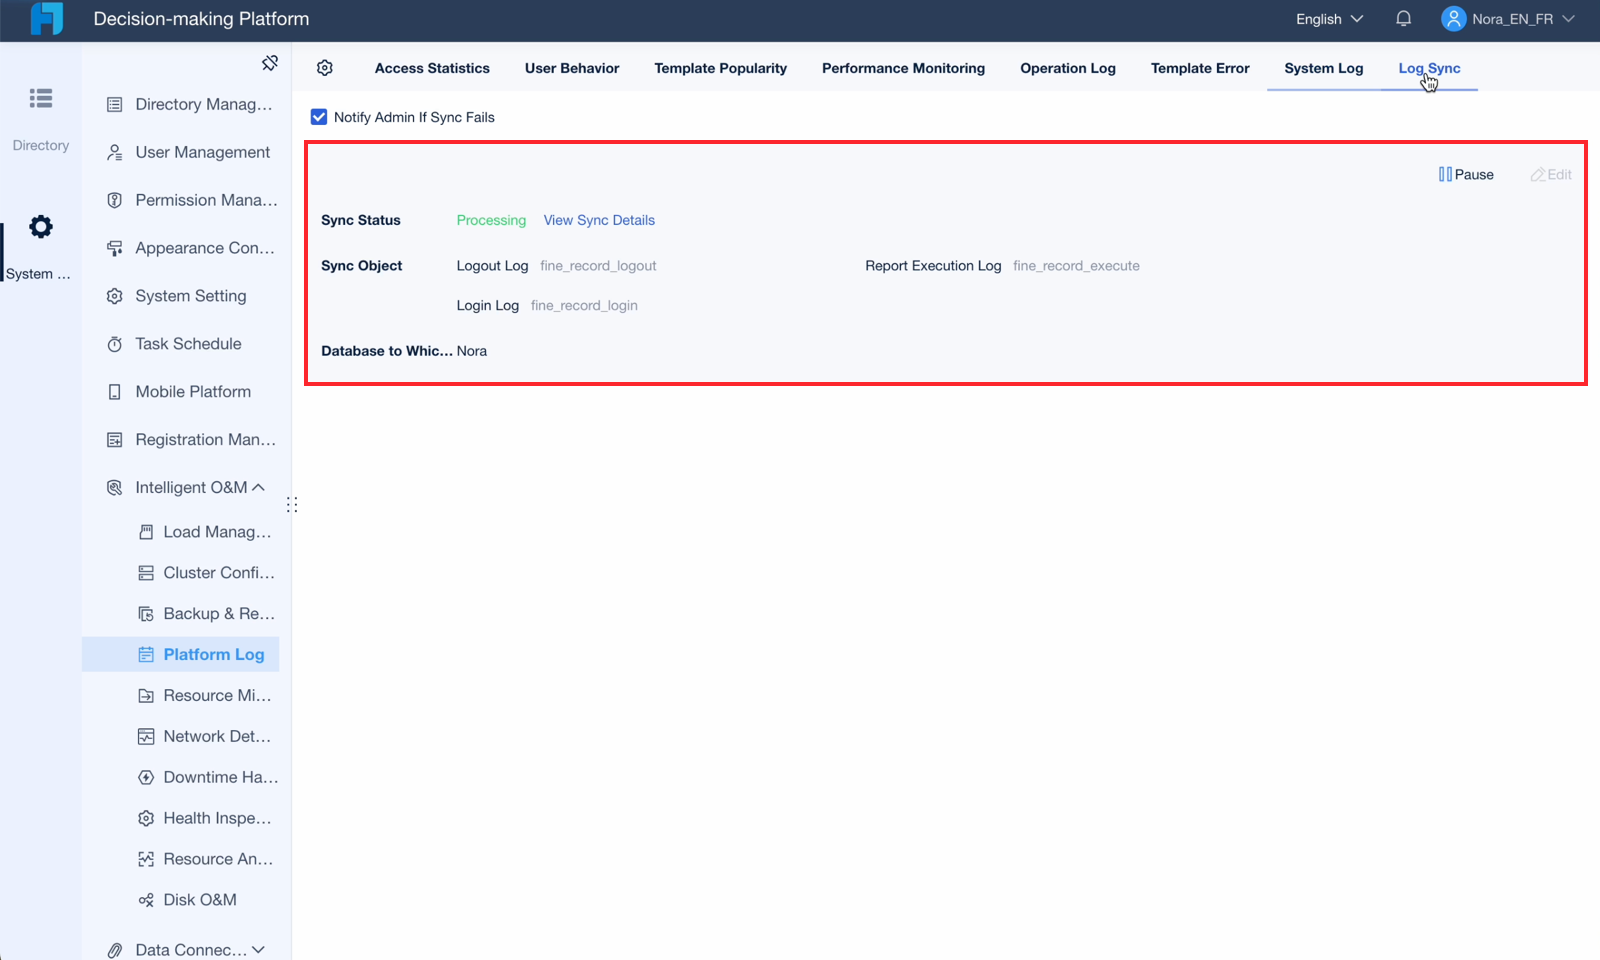Click the Cluster Configuration icon
1600x960 pixels.
(x=146, y=573)
